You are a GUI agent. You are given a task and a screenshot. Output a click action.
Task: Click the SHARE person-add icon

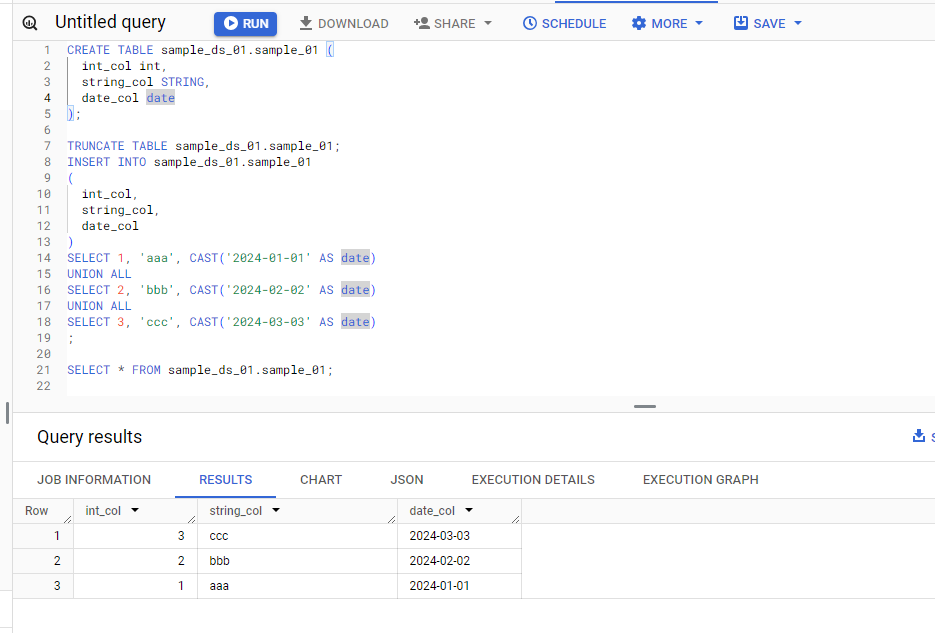(422, 23)
